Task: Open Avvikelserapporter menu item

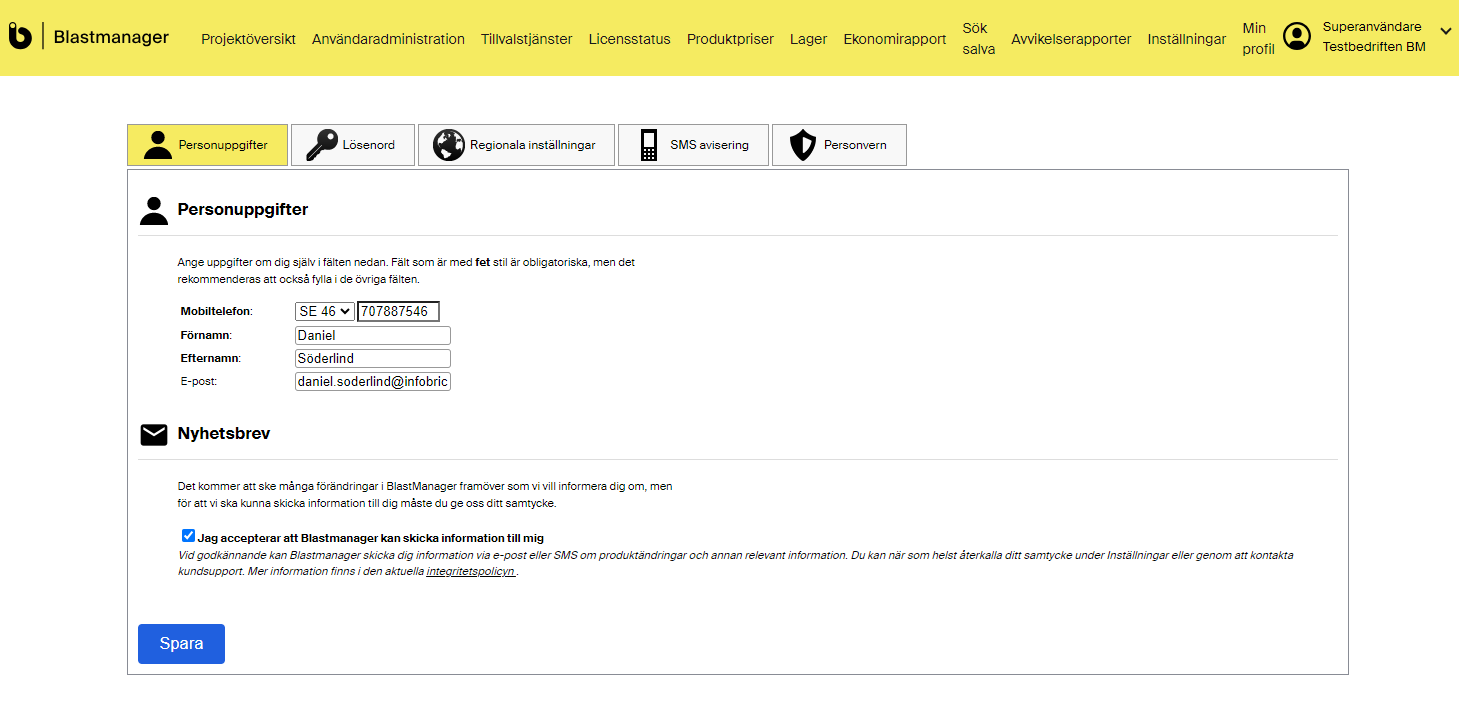Action: [1071, 39]
